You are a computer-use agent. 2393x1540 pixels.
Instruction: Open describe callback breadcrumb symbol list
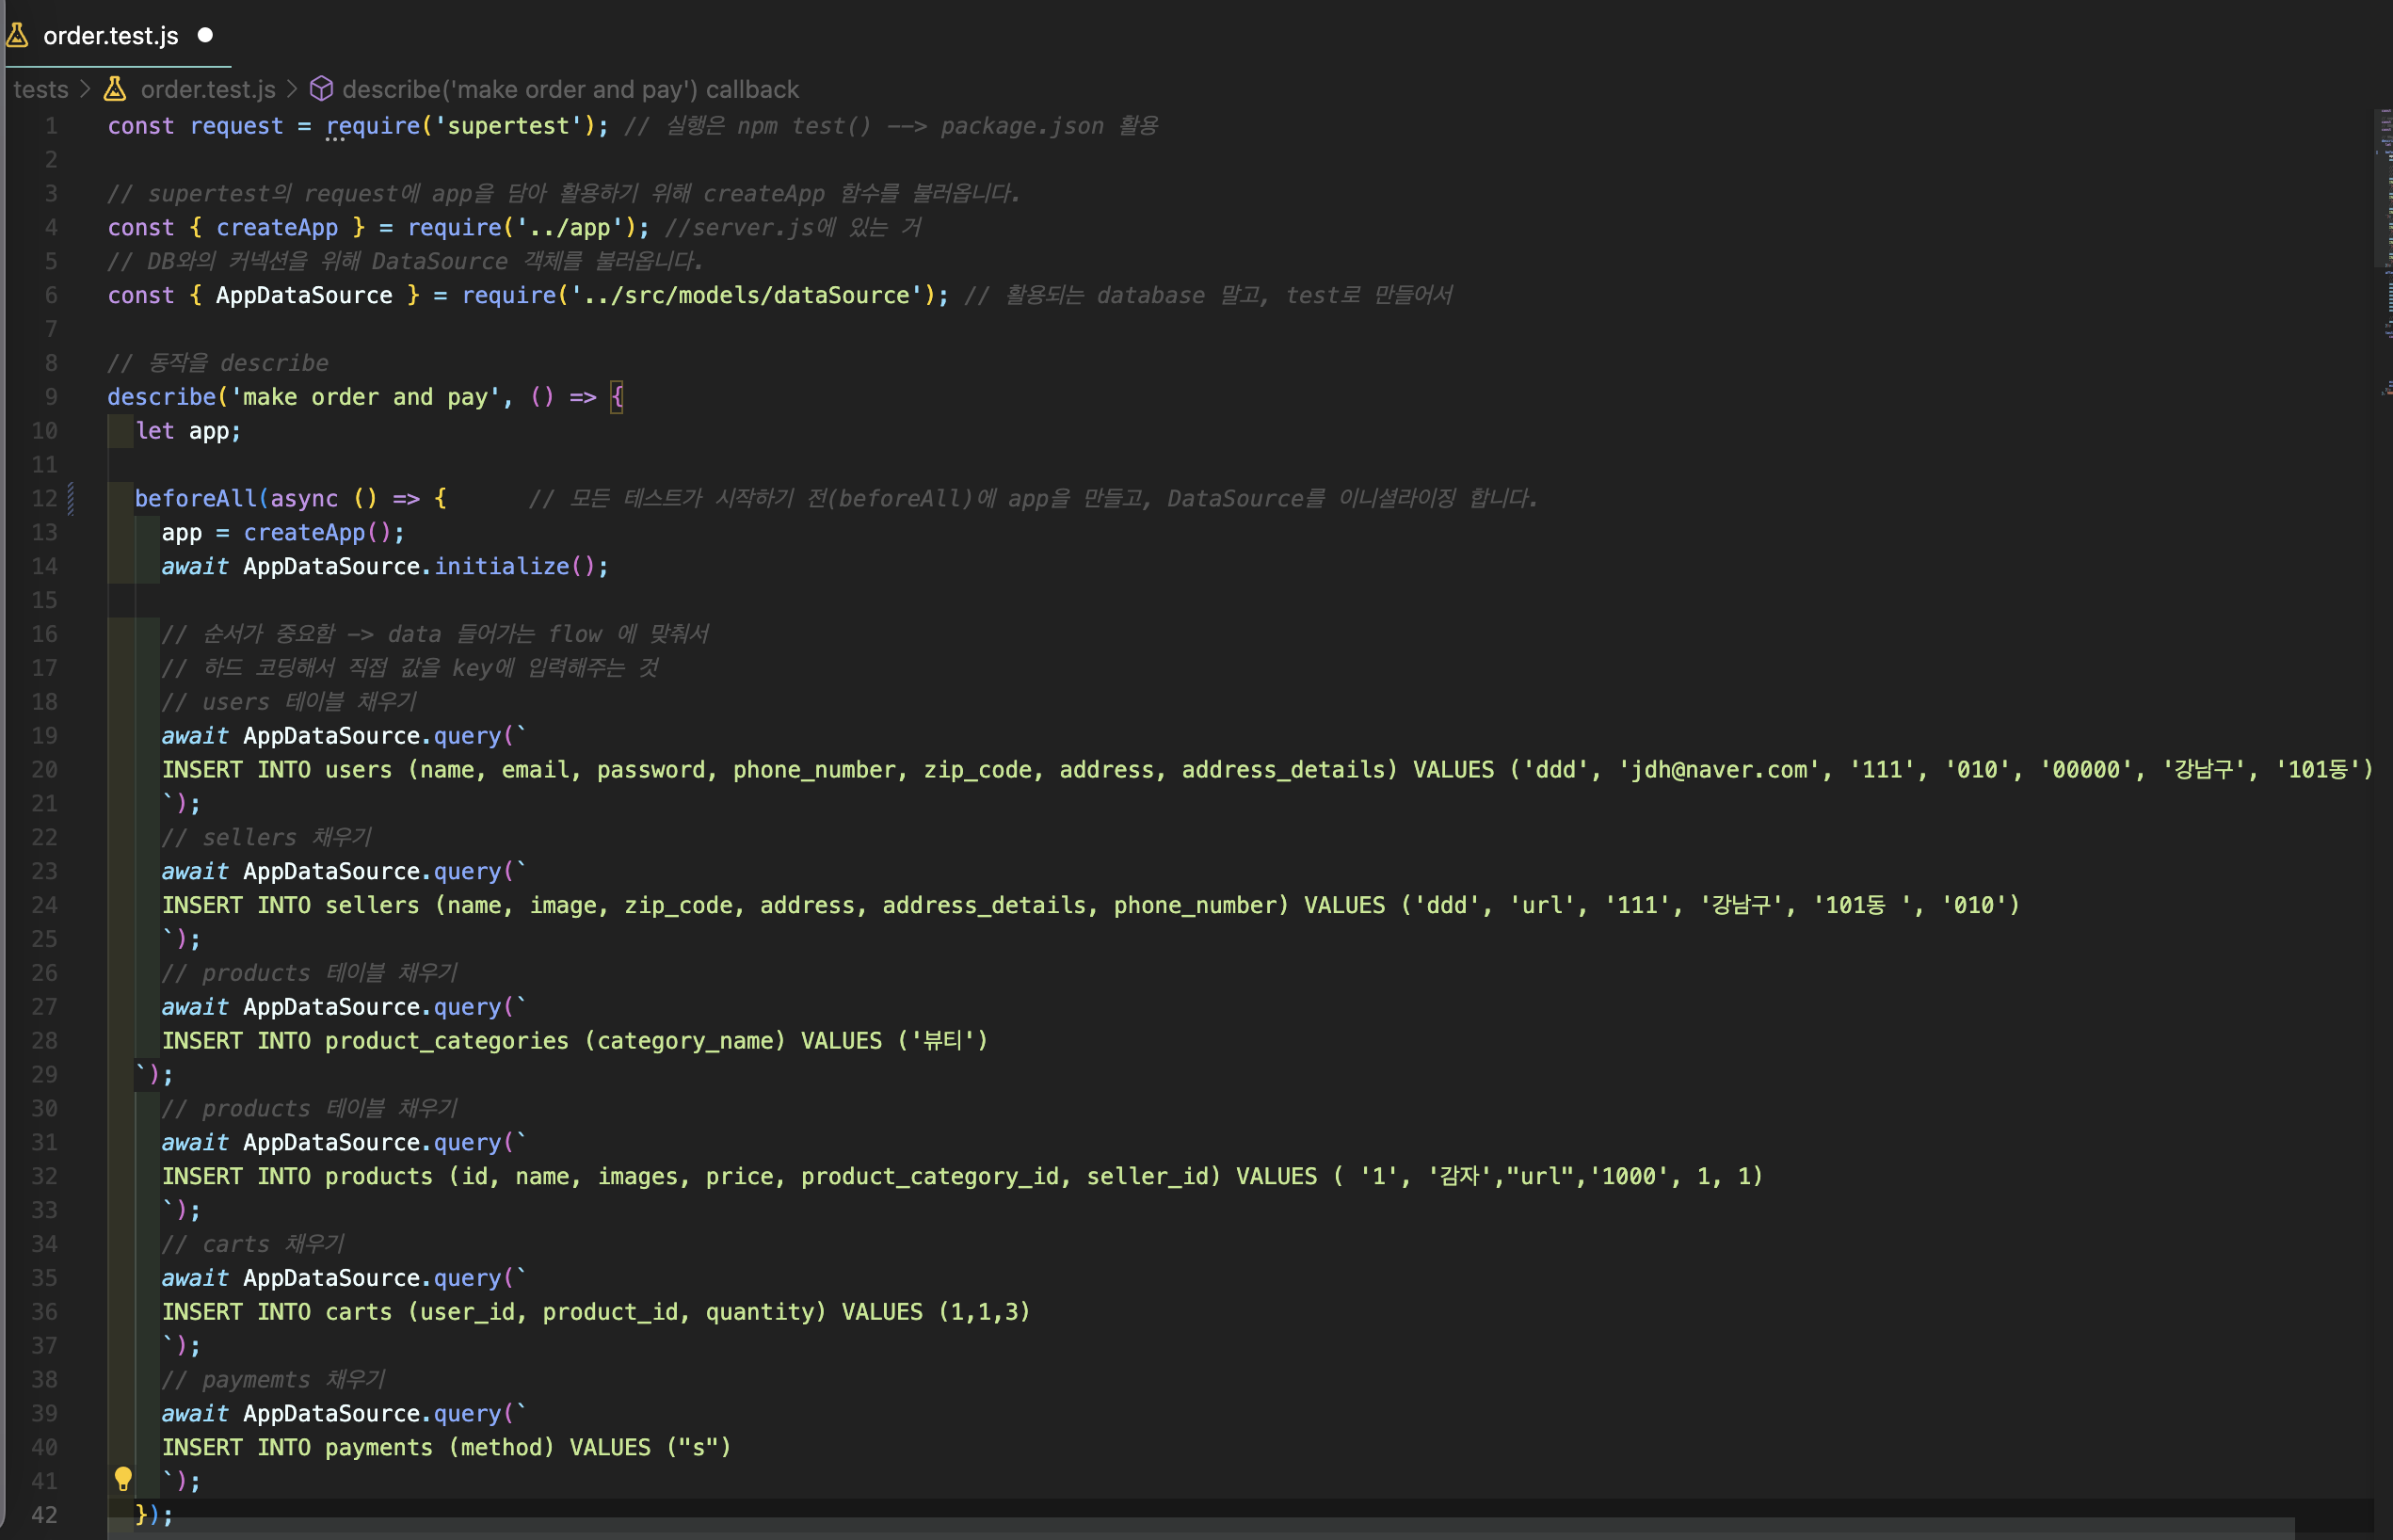point(570,89)
